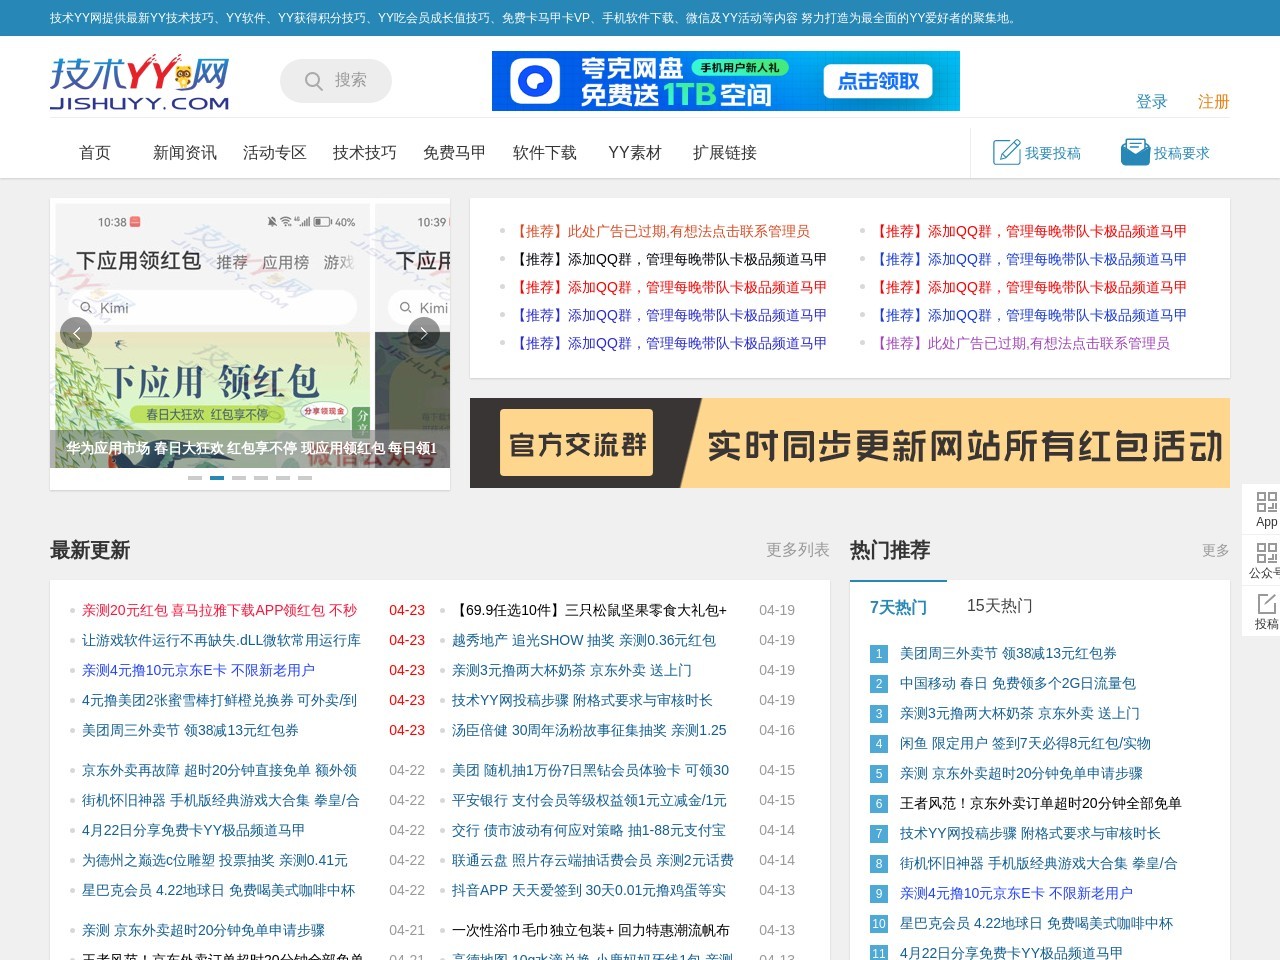
Task: Open 更多列表 link beside 最新更新
Action: click(798, 550)
